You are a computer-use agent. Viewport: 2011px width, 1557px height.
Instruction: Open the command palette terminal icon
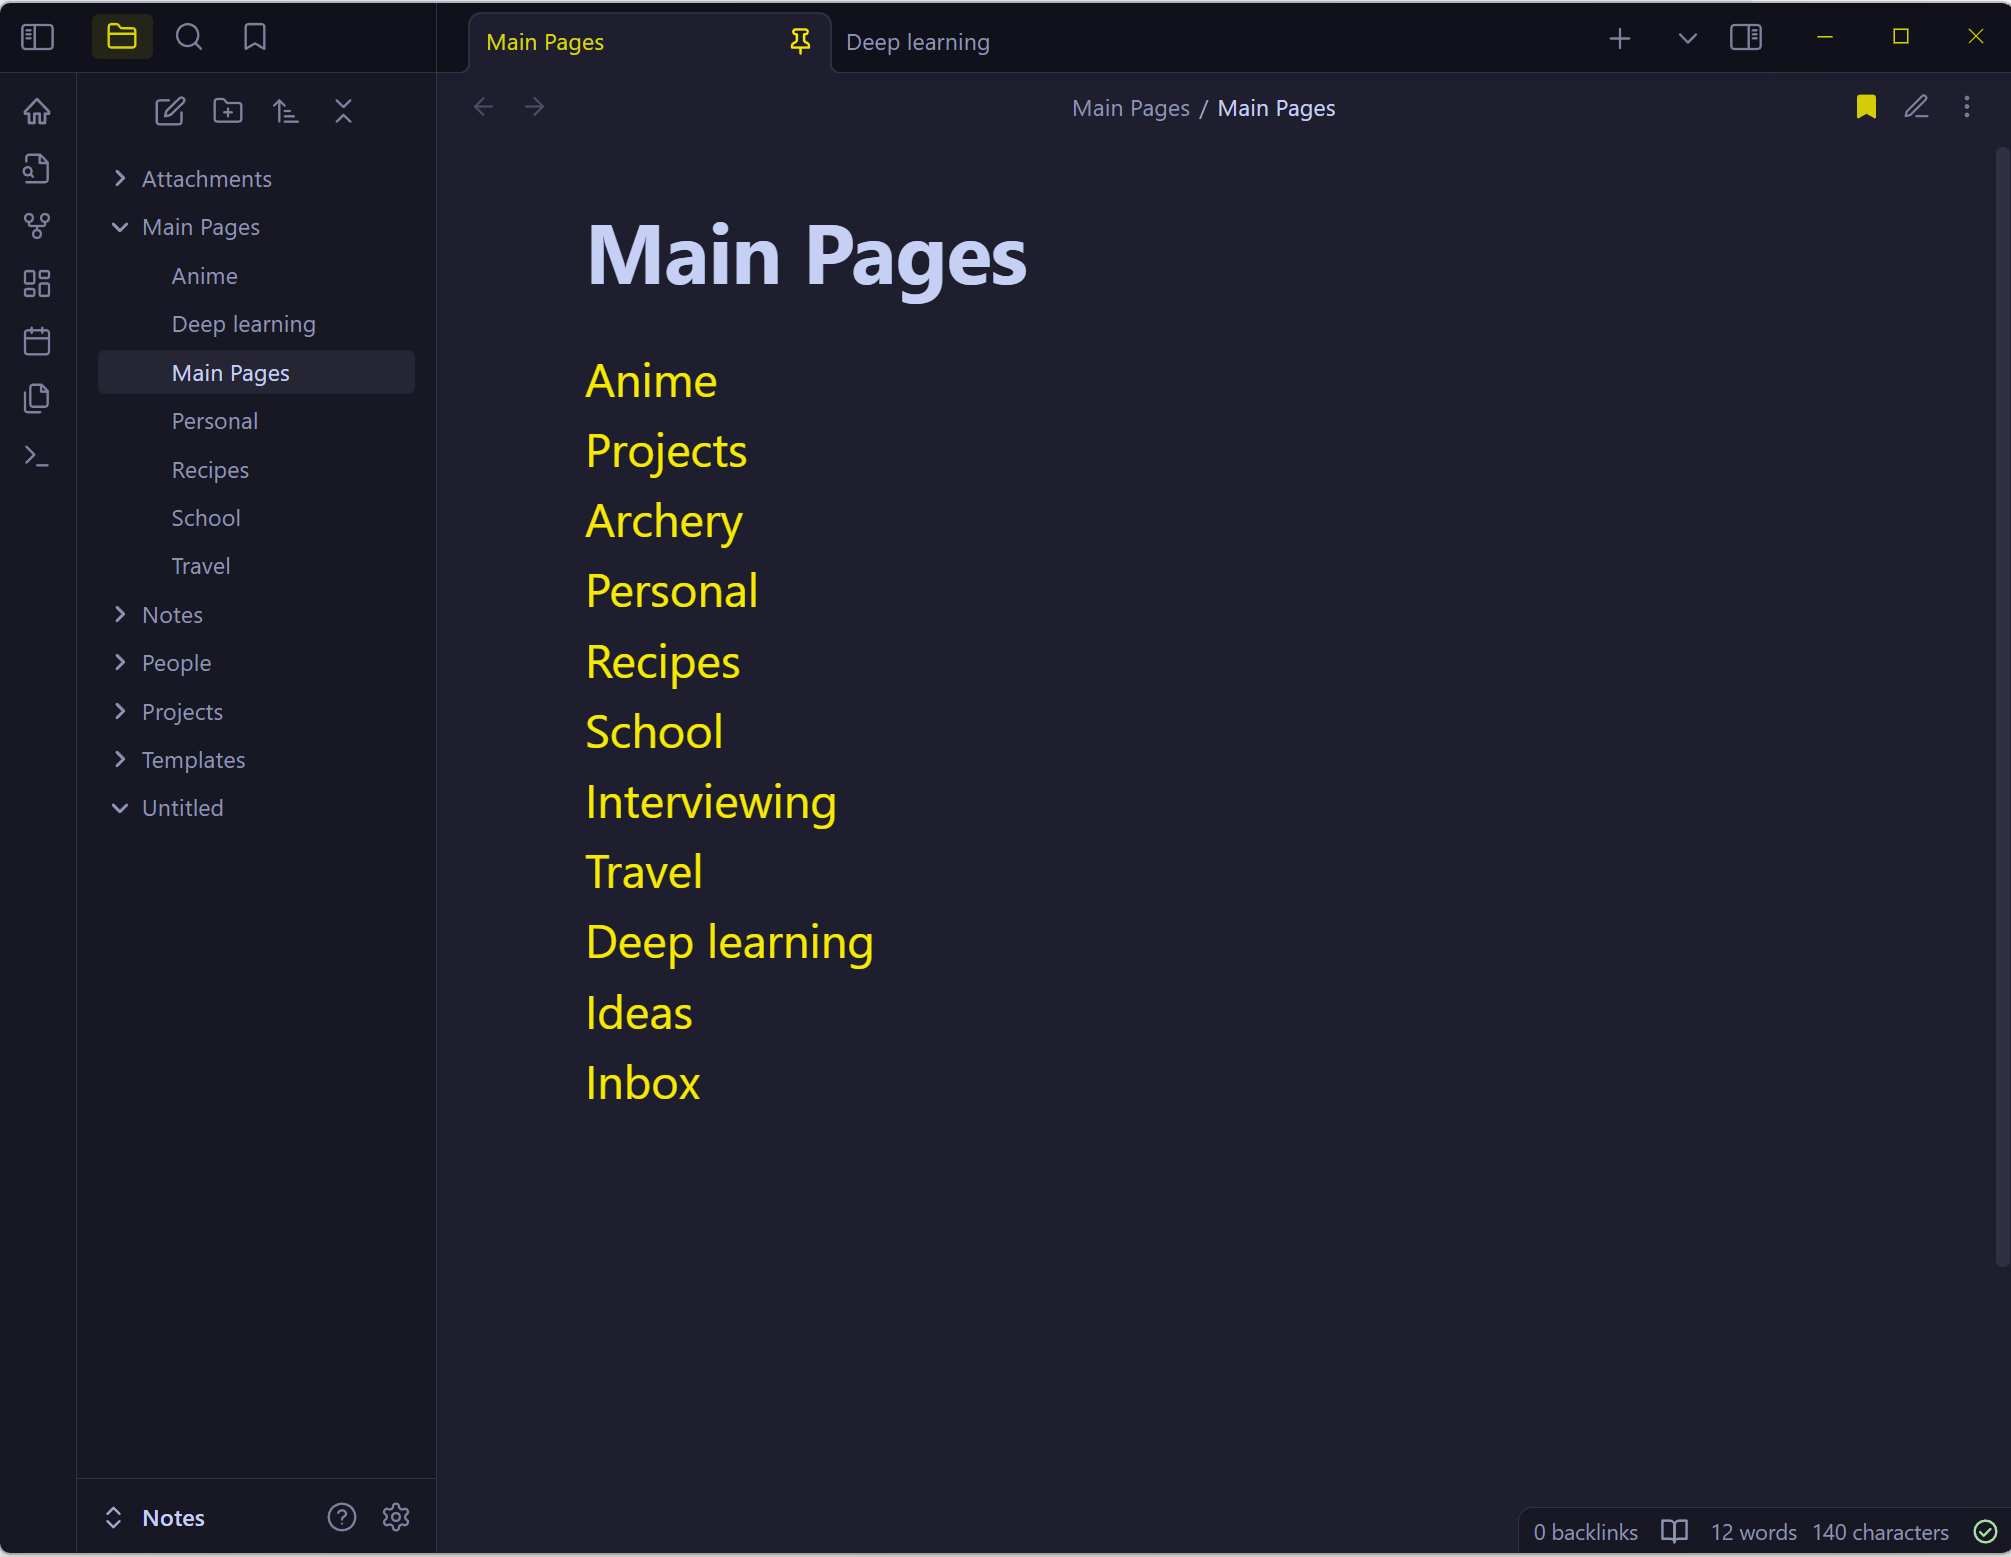pos(37,457)
